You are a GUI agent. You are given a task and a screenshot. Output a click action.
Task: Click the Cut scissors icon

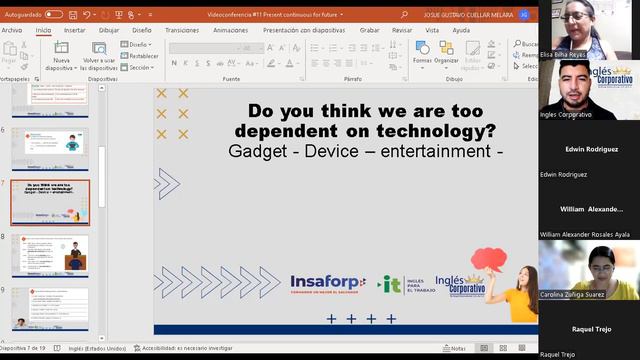click(24, 45)
